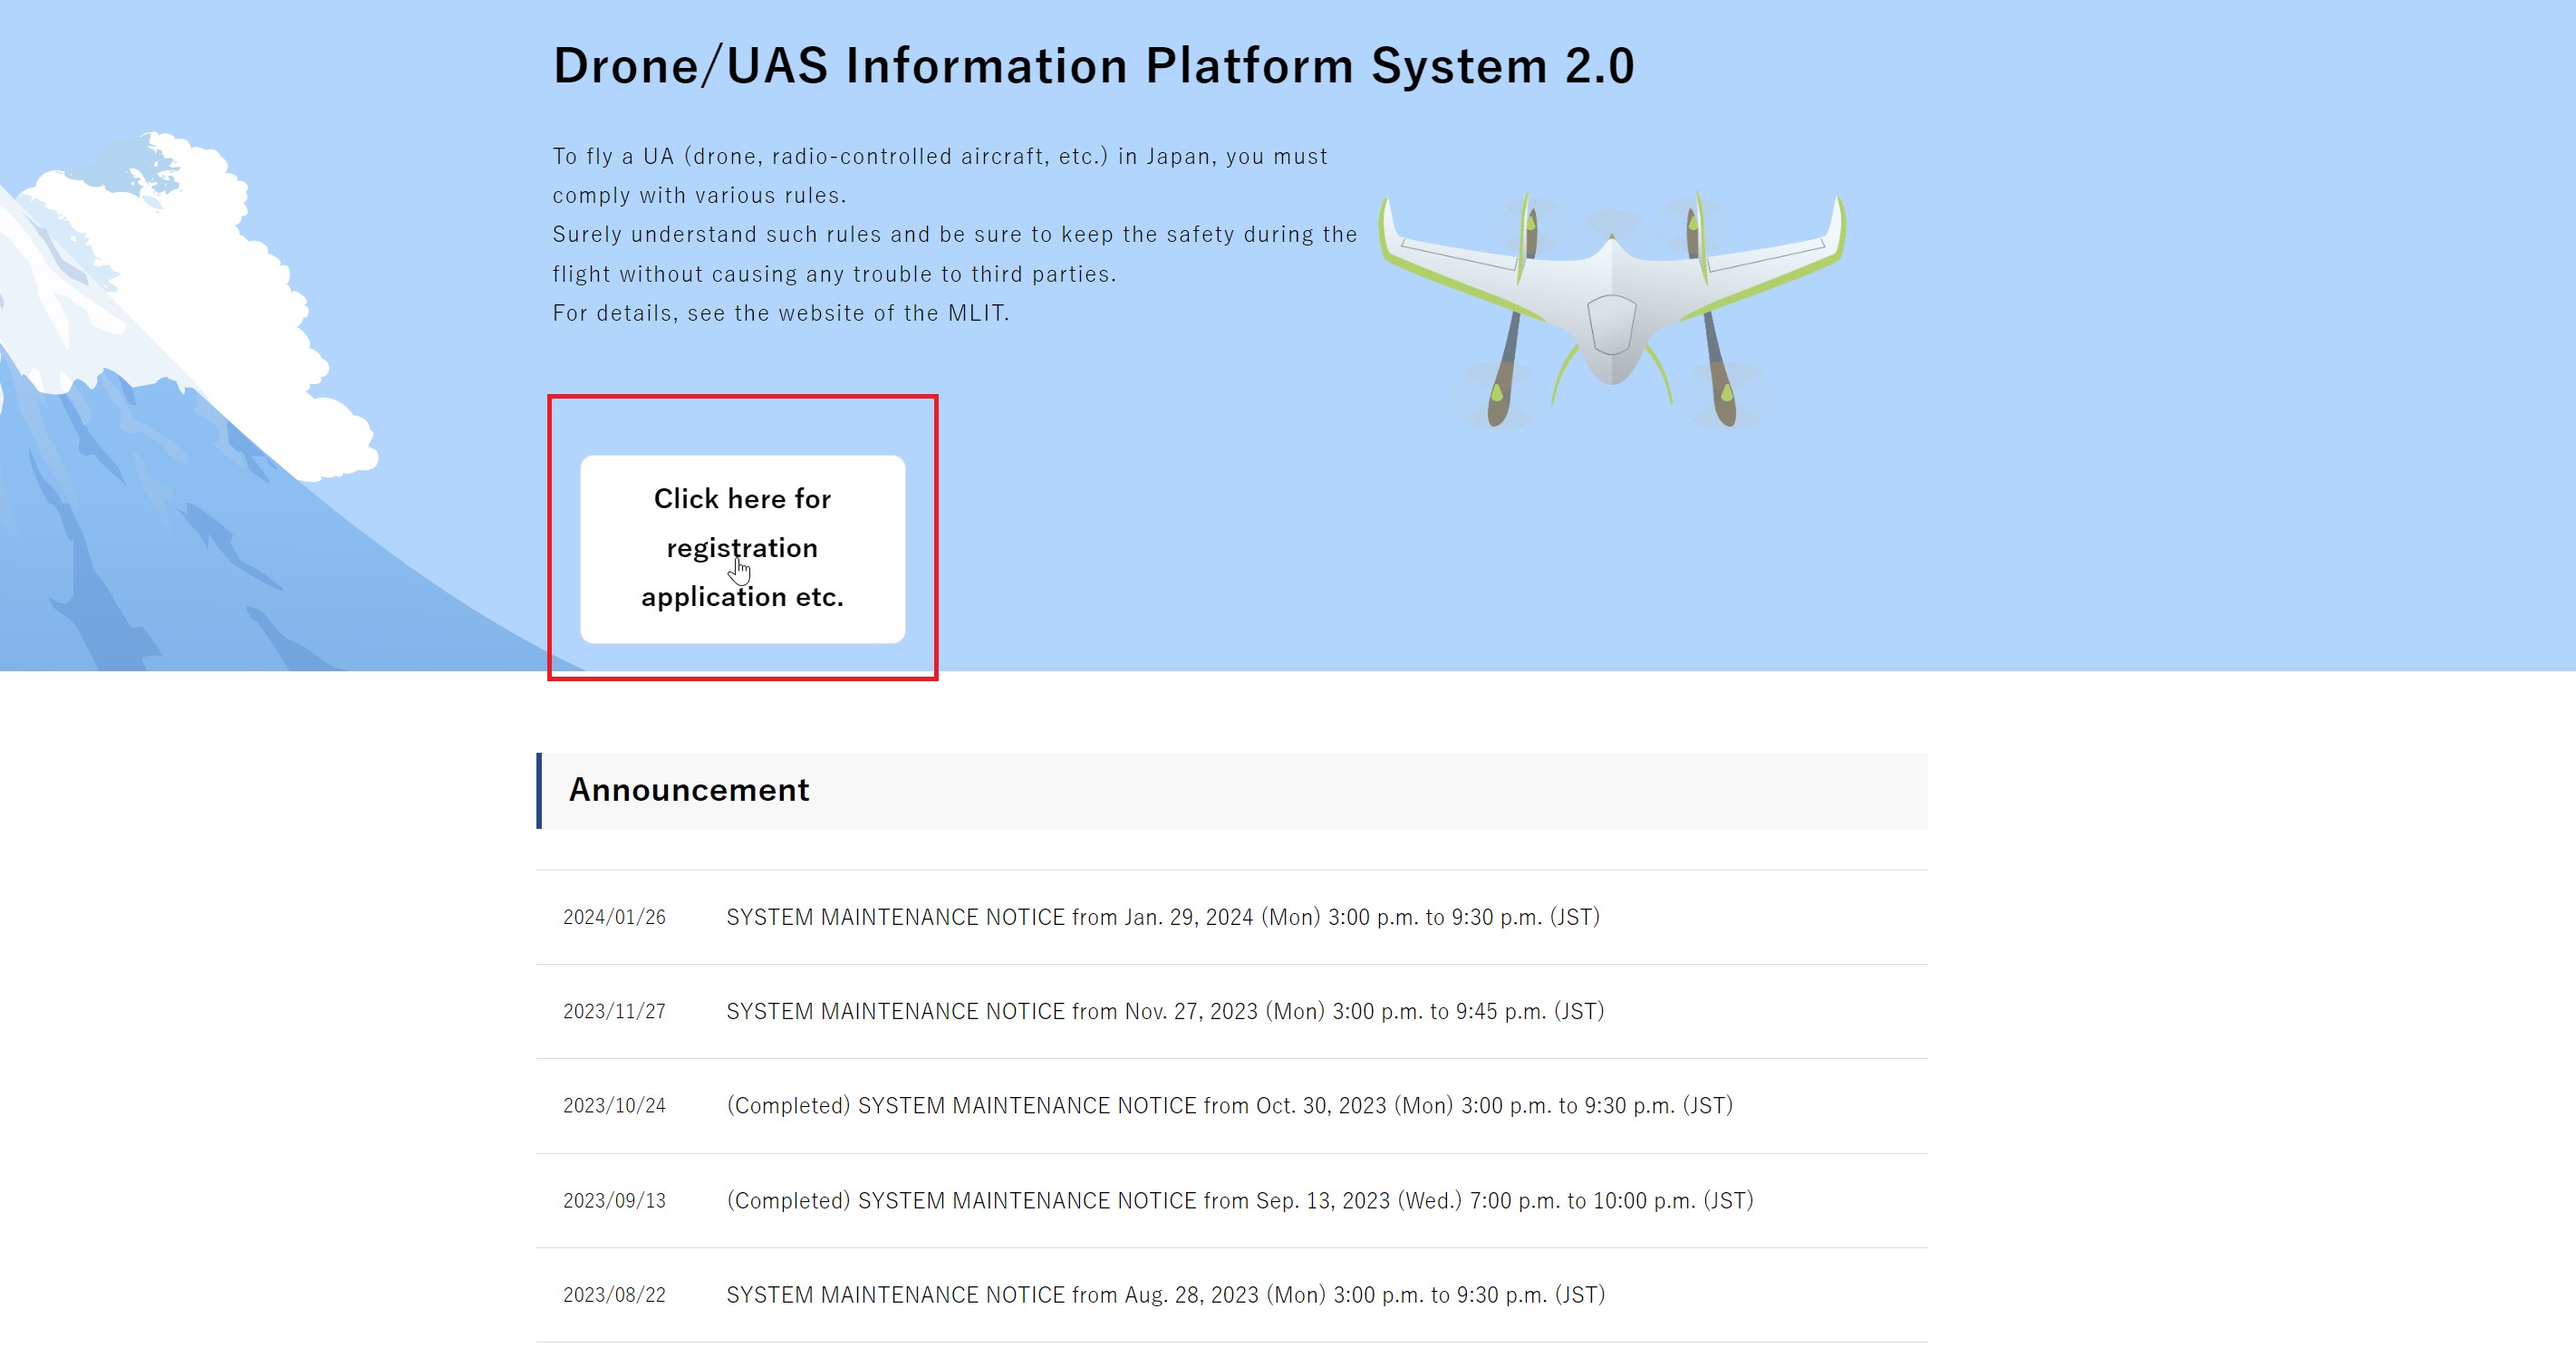The width and height of the screenshot is (2576, 1357).
Task: Click the Drone/UAS Information Platform System title
Action: (1093, 66)
